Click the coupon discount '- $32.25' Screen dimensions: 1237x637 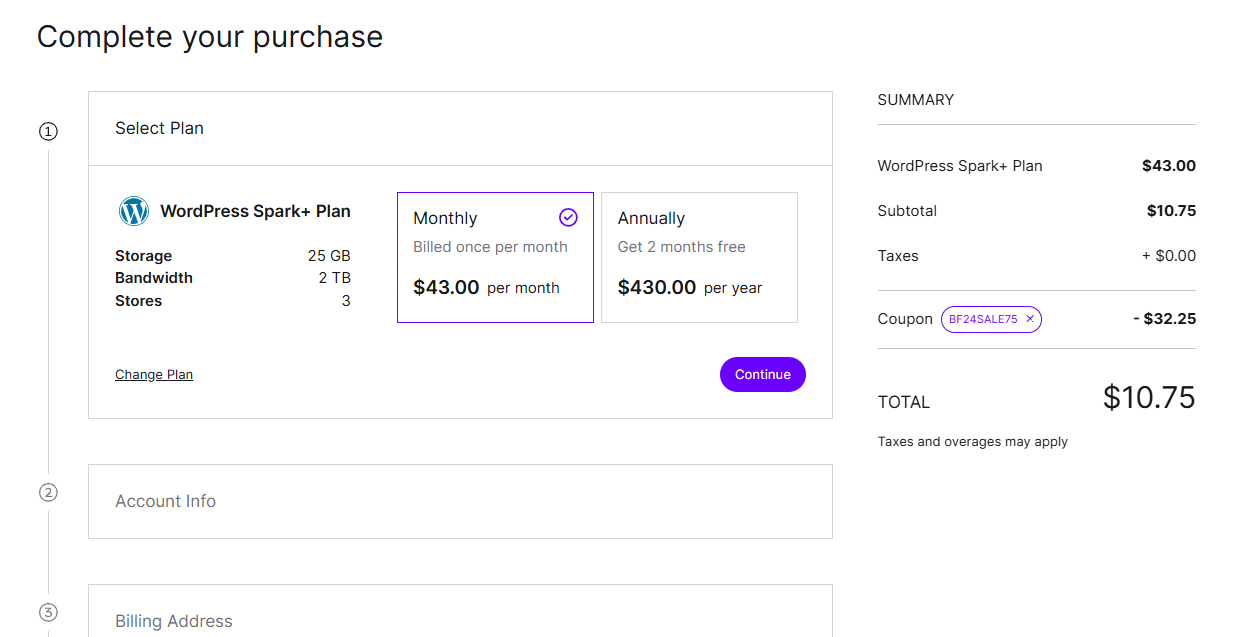pos(1165,319)
